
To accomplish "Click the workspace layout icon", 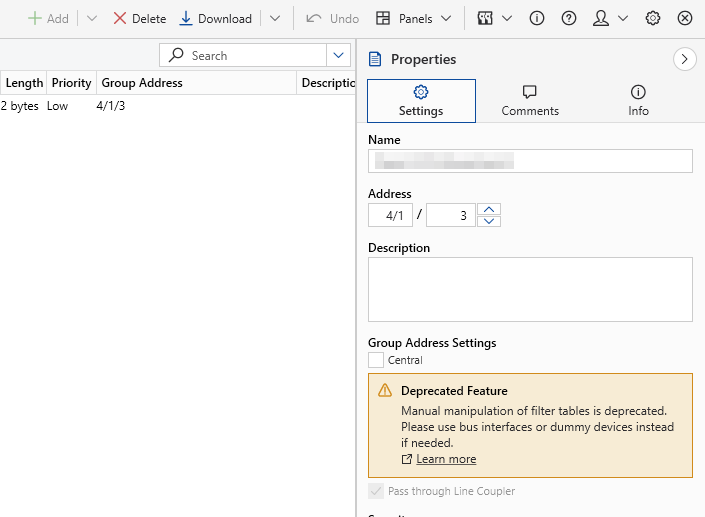I will click(486, 19).
